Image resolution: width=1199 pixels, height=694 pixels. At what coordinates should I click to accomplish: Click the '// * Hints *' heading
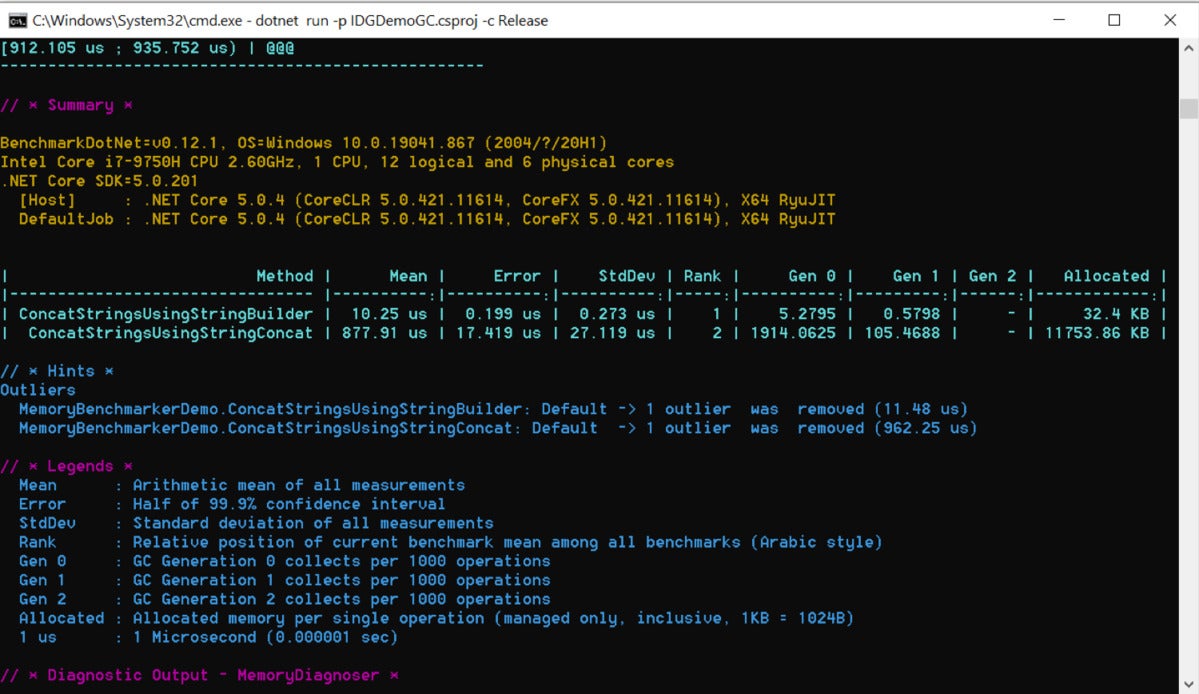[x=57, y=371]
